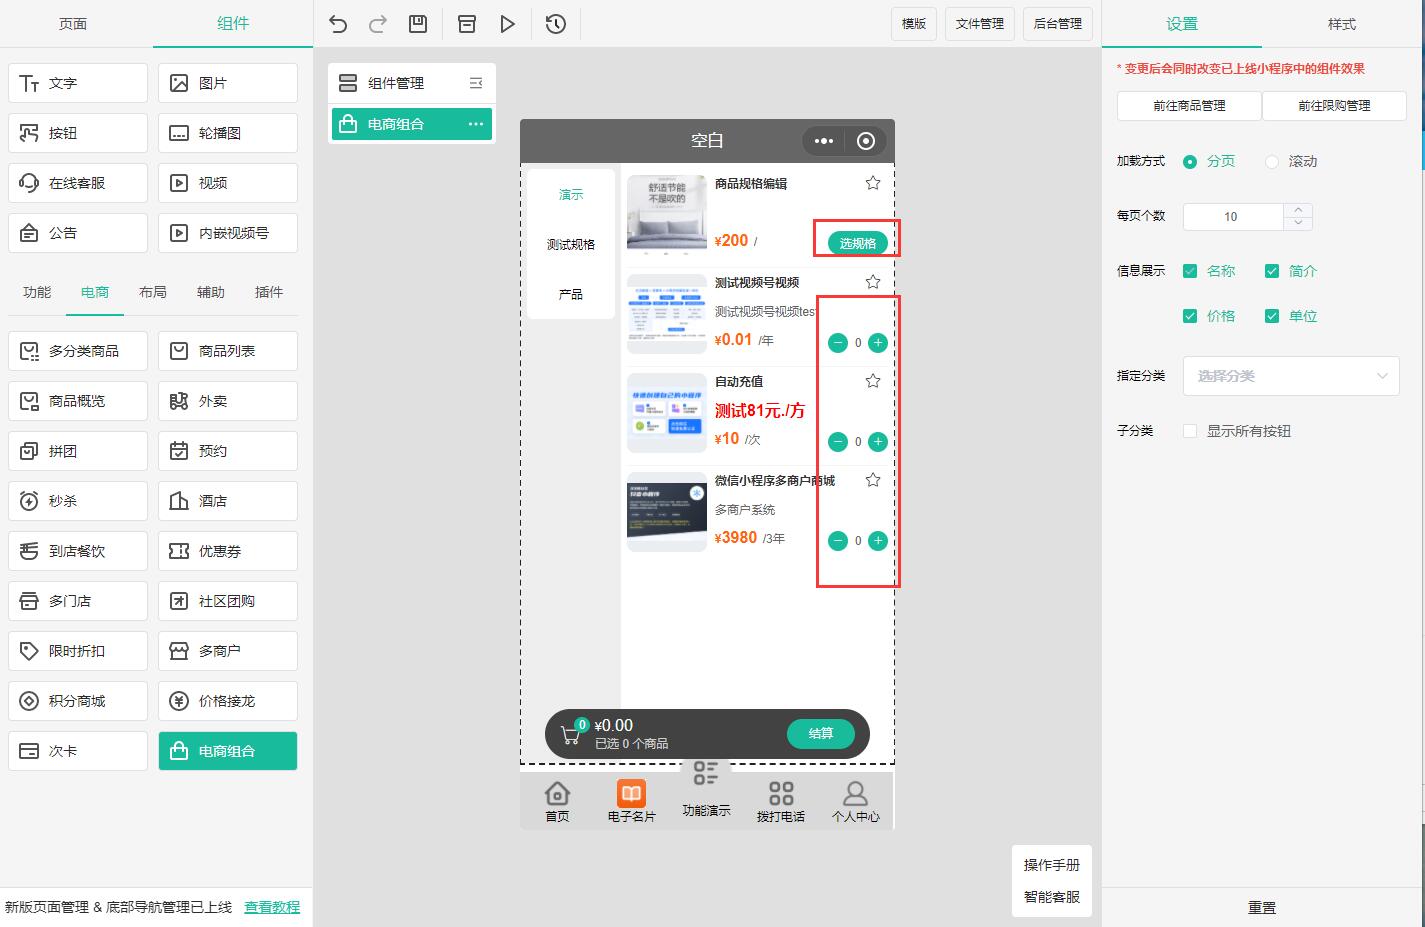Increase 每页个数 with the up arrow

pyautogui.click(x=1298, y=210)
